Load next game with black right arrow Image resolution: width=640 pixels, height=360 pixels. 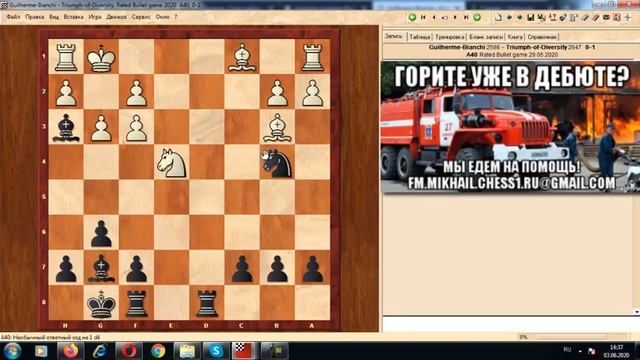click(520, 17)
